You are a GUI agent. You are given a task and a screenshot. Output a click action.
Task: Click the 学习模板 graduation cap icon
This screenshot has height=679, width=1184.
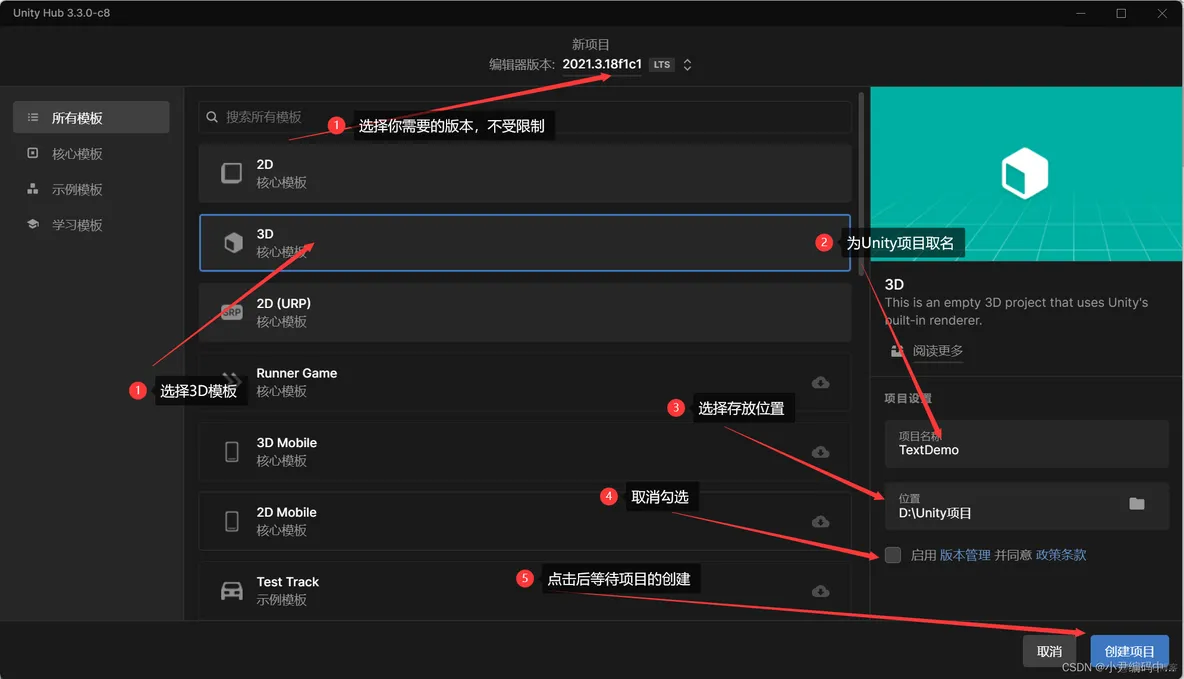32,224
